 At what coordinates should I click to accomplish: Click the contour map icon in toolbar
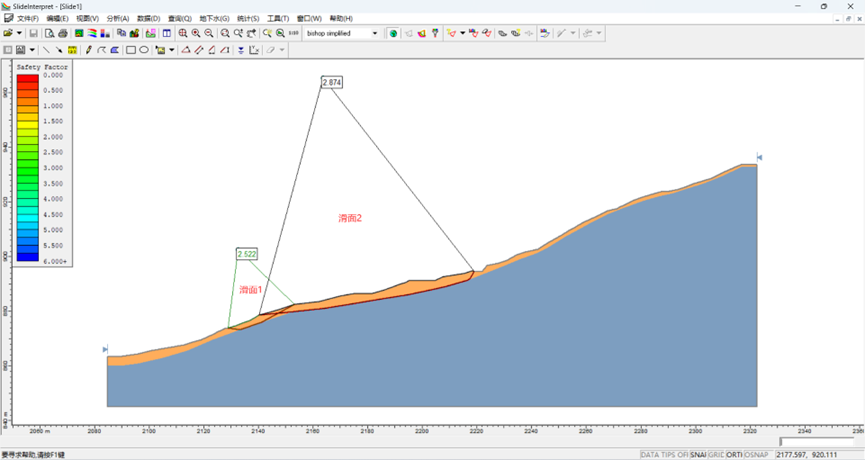[79, 33]
